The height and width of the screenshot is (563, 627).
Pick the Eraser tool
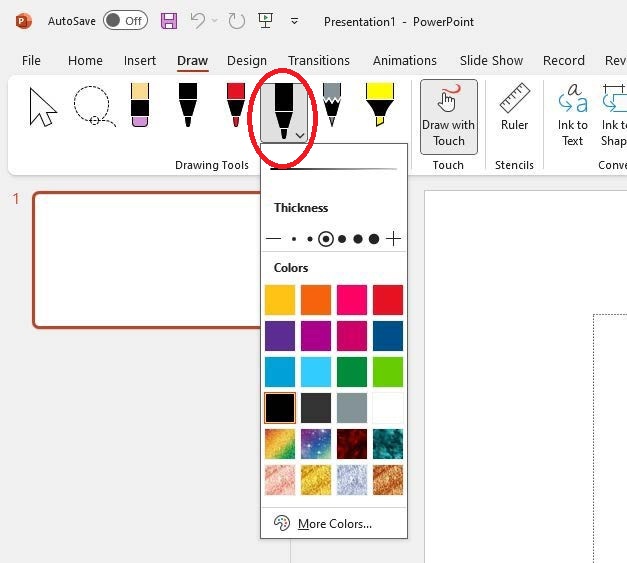point(140,105)
